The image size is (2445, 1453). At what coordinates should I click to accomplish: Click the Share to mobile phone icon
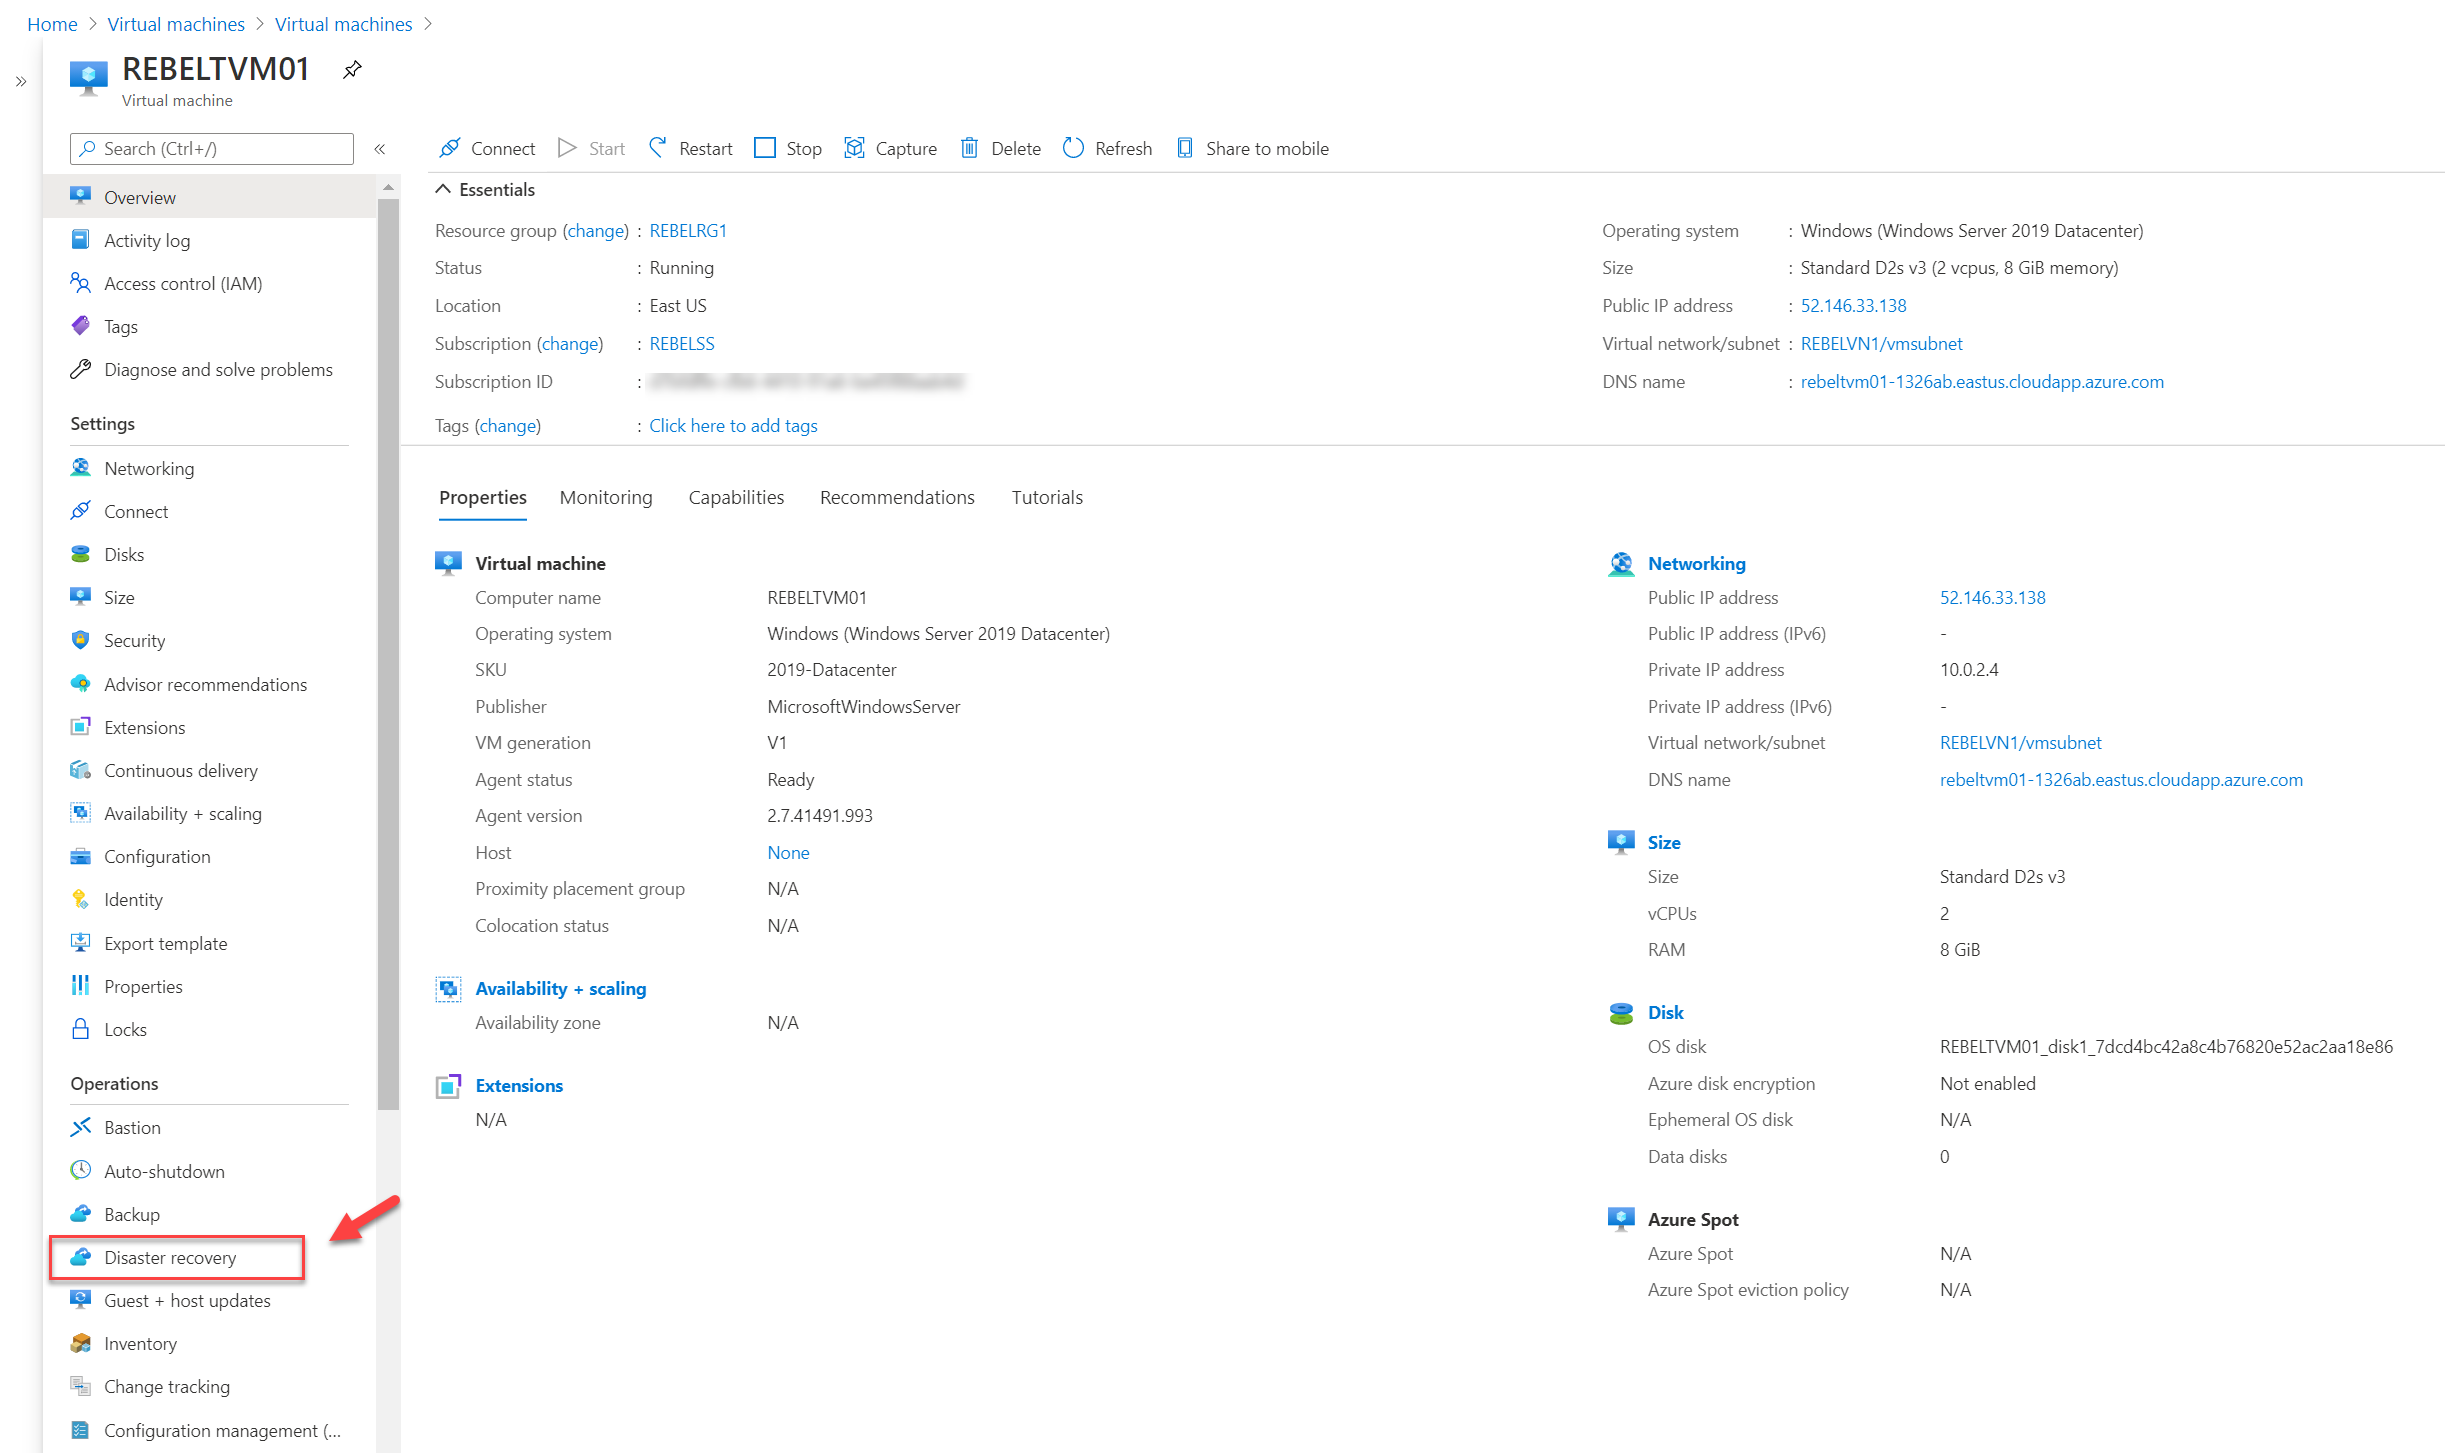pos(1185,148)
